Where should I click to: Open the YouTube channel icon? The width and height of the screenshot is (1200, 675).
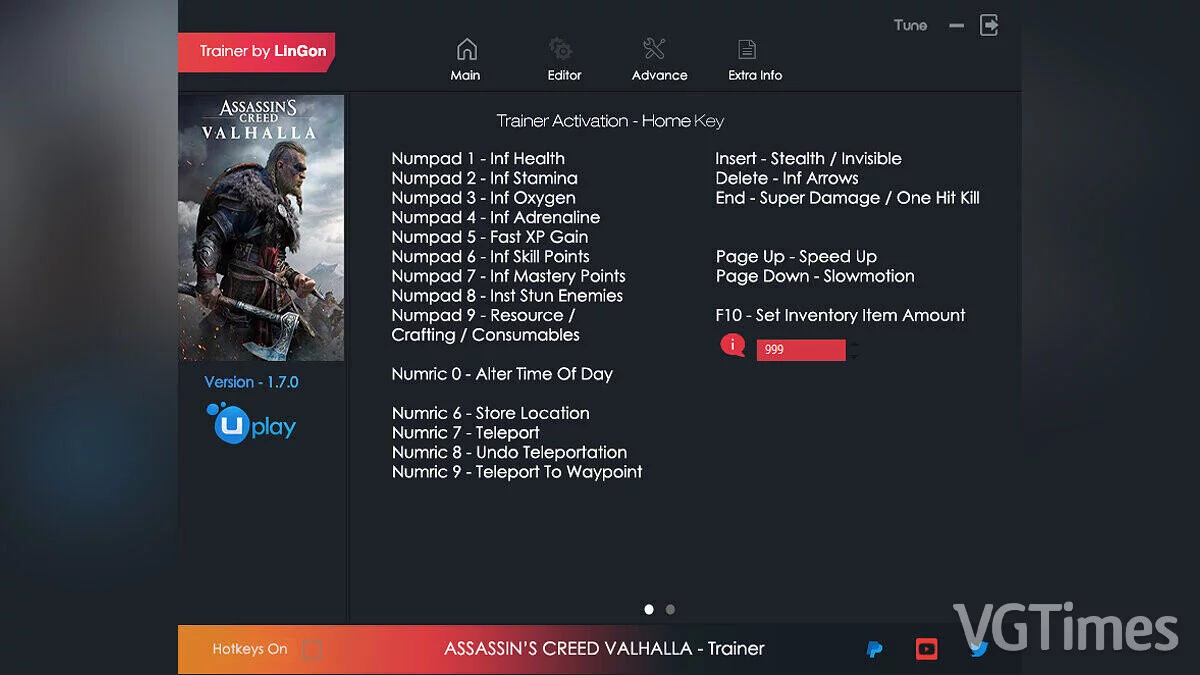point(927,649)
